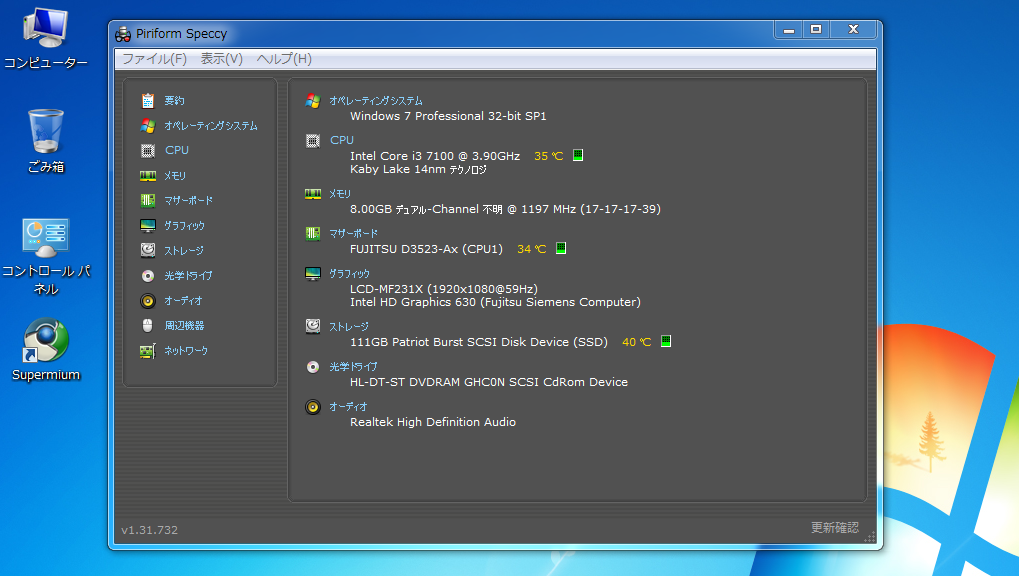Click the memory stick icon in summary panel
The height and width of the screenshot is (576, 1019).
coord(313,194)
